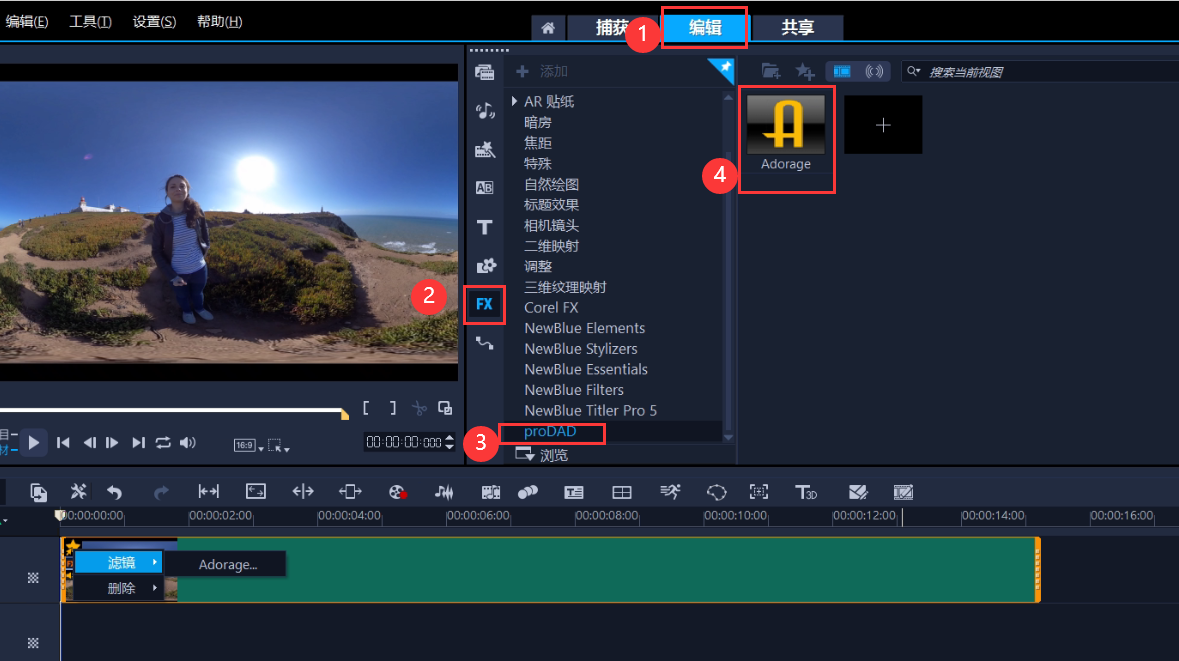Switch to the 共享 tab
The width and height of the screenshot is (1179, 661).
(x=797, y=28)
